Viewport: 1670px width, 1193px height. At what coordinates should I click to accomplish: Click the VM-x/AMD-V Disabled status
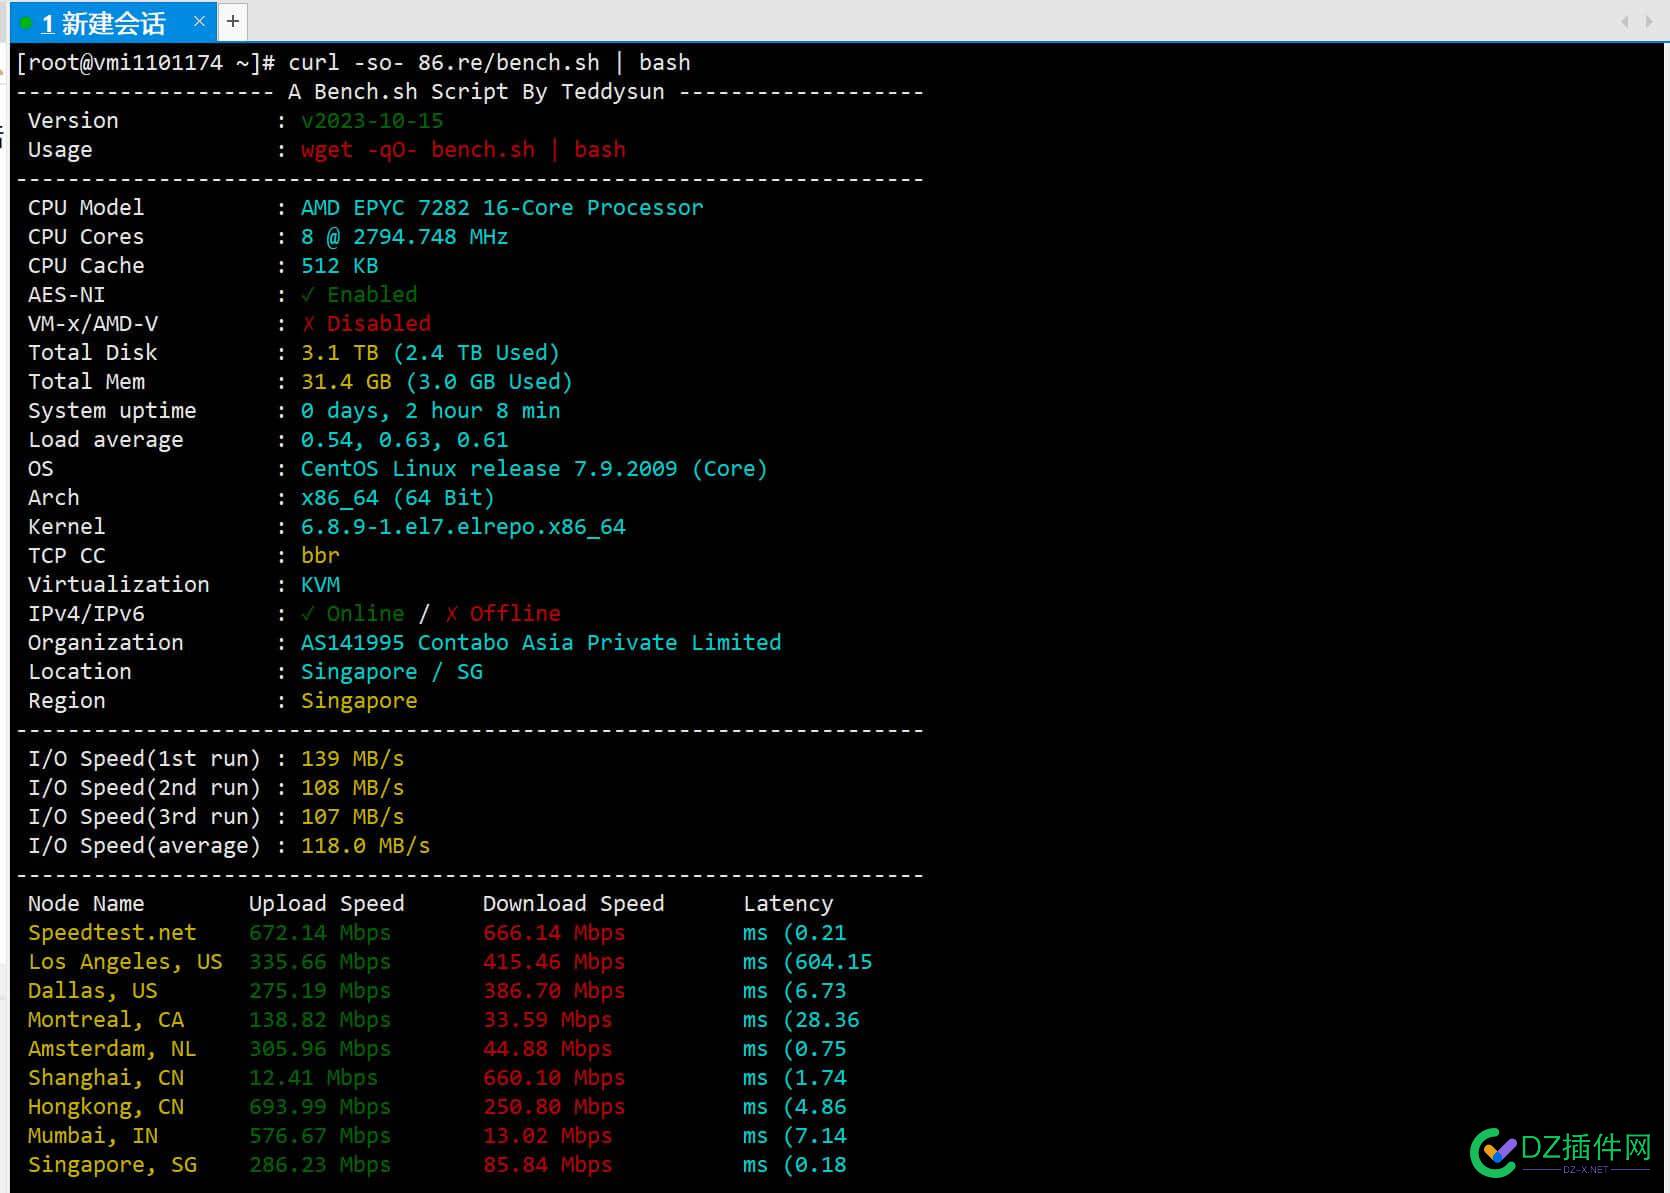(366, 323)
